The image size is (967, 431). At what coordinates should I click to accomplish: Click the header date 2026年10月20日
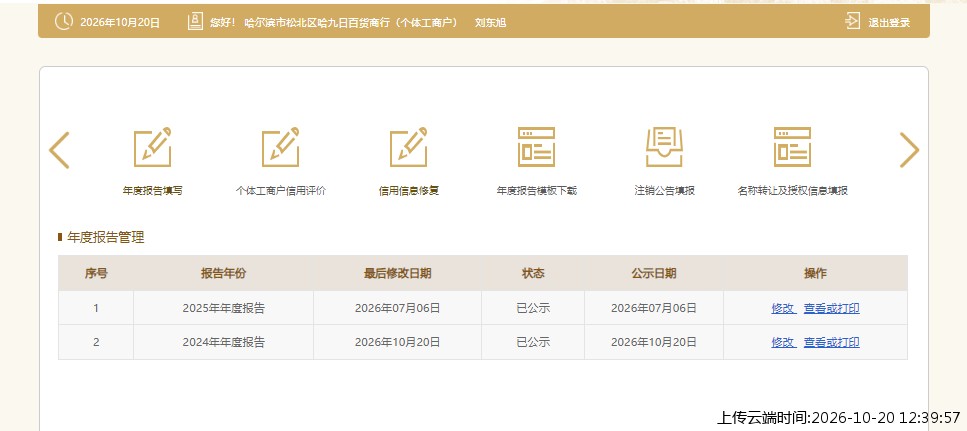pyautogui.click(x=120, y=23)
